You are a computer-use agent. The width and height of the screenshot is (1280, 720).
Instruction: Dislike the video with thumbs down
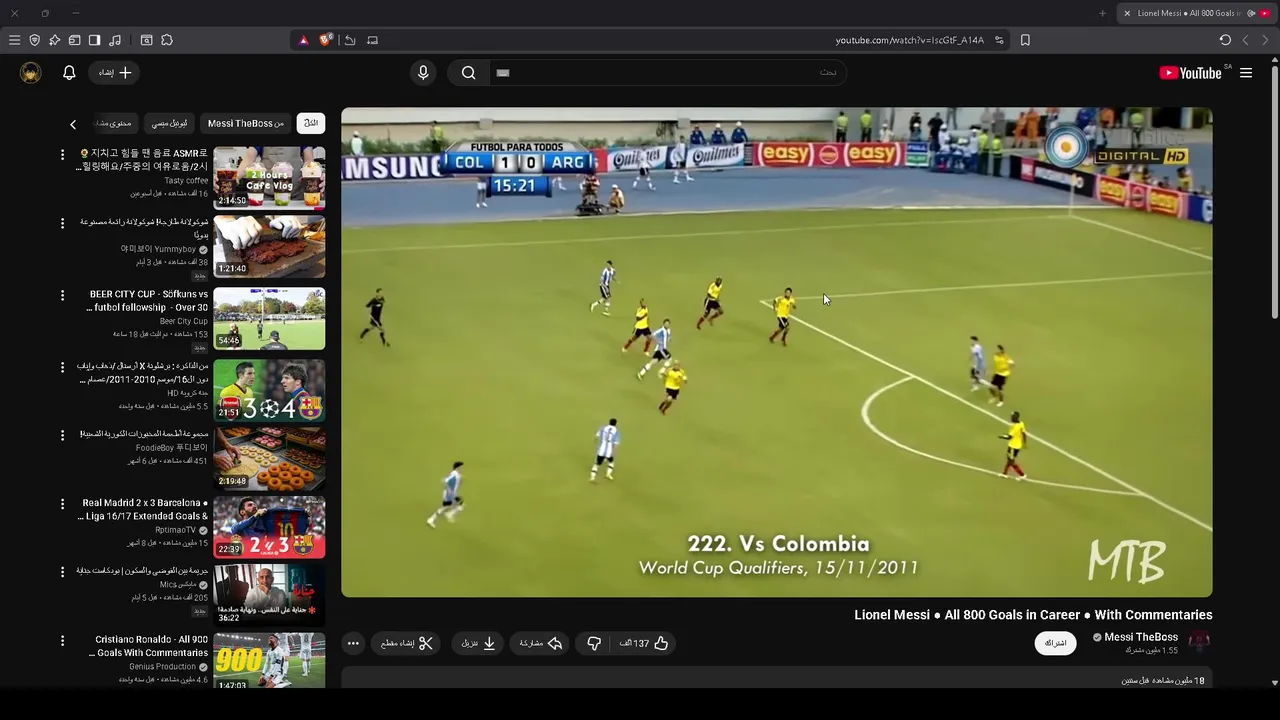[x=594, y=643]
